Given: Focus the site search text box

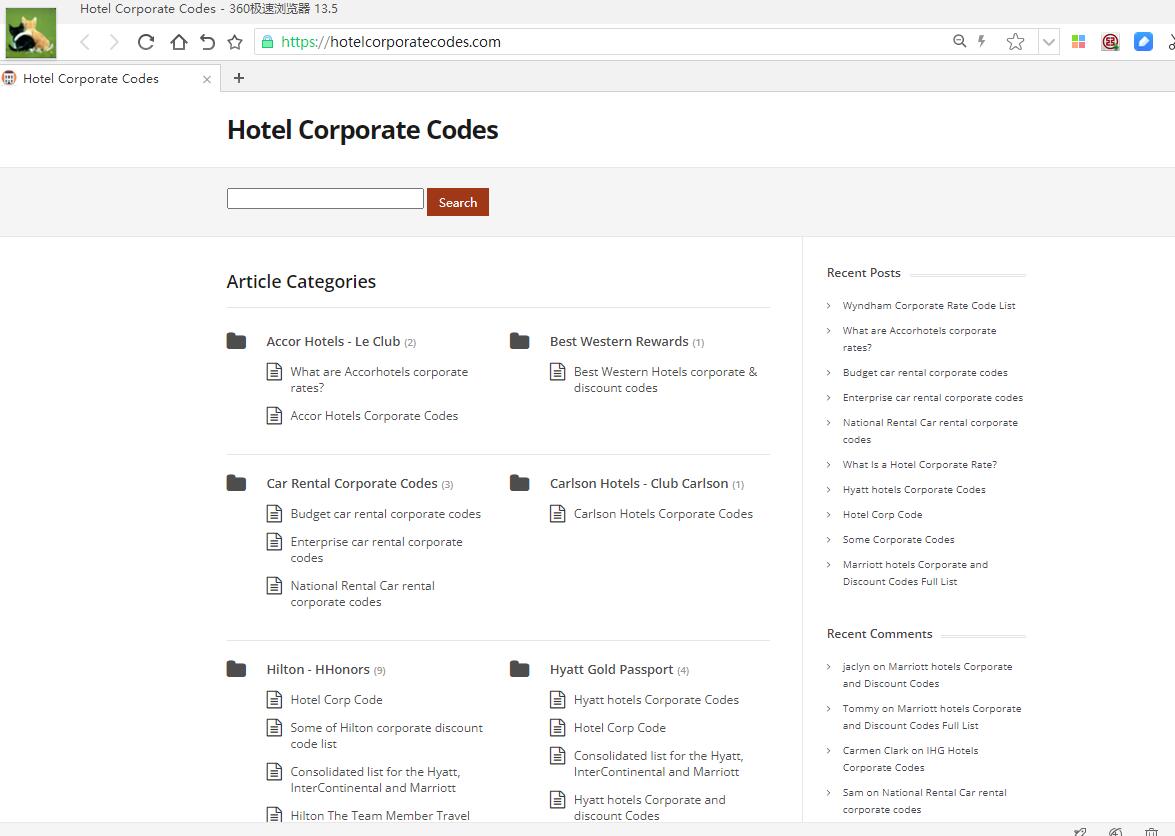Looking at the screenshot, I should coord(325,199).
